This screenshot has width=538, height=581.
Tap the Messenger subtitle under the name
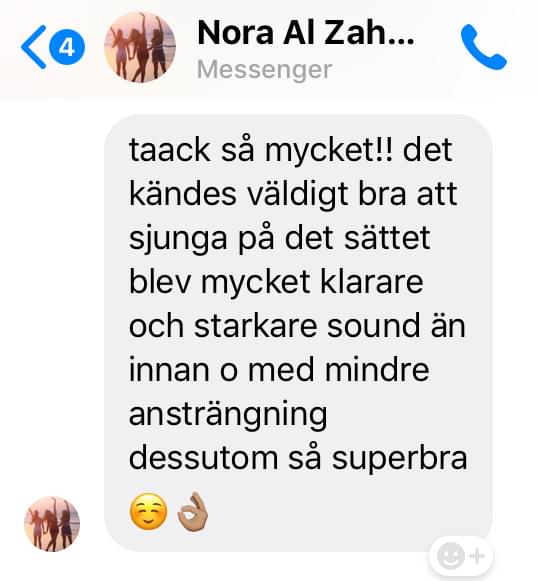265,69
